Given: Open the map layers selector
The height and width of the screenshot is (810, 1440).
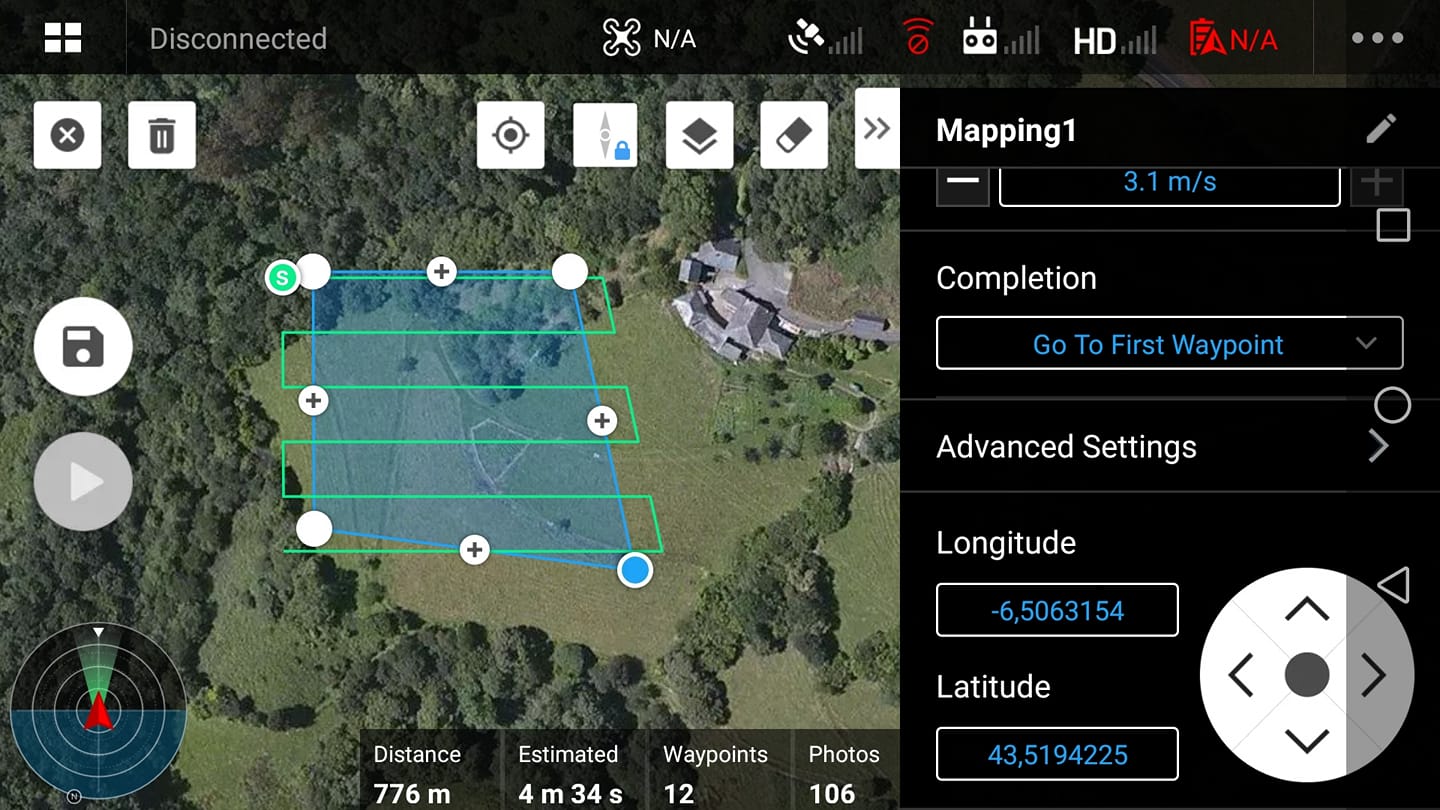Looking at the screenshot, I should click(x=699, y=135).
